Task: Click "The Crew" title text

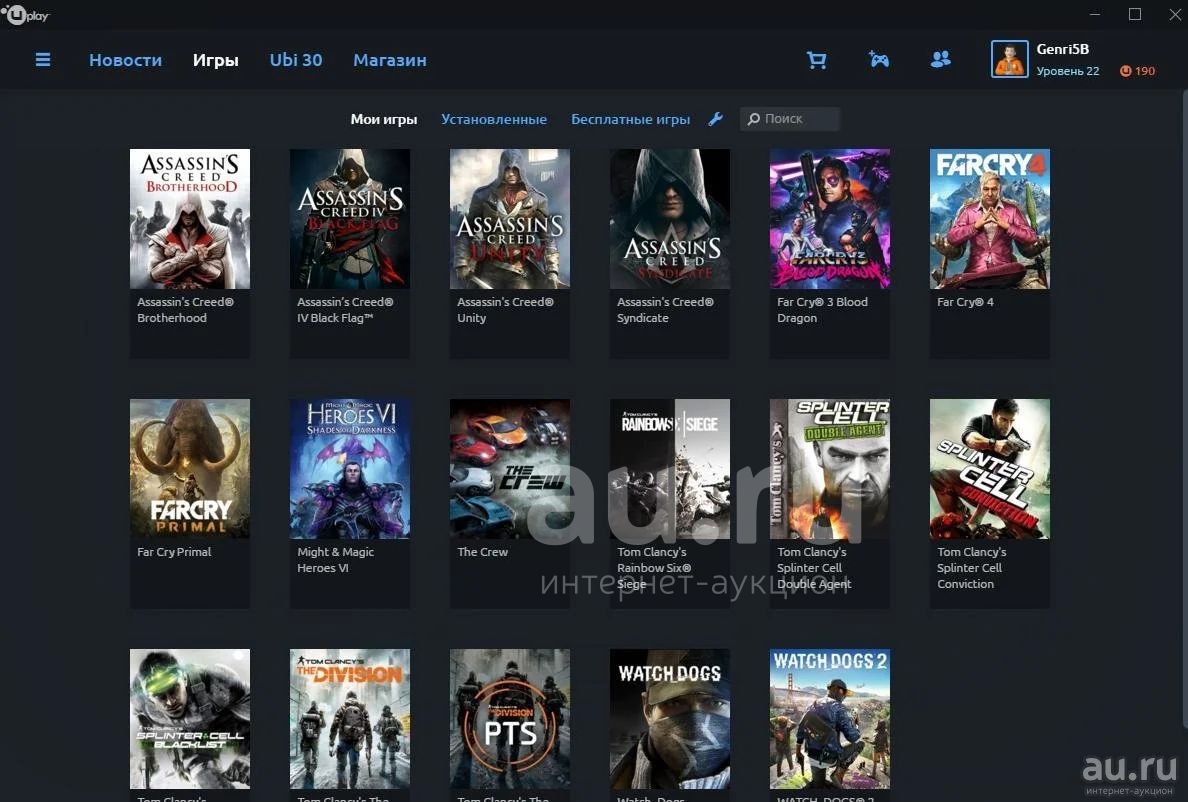Action: 483,552
